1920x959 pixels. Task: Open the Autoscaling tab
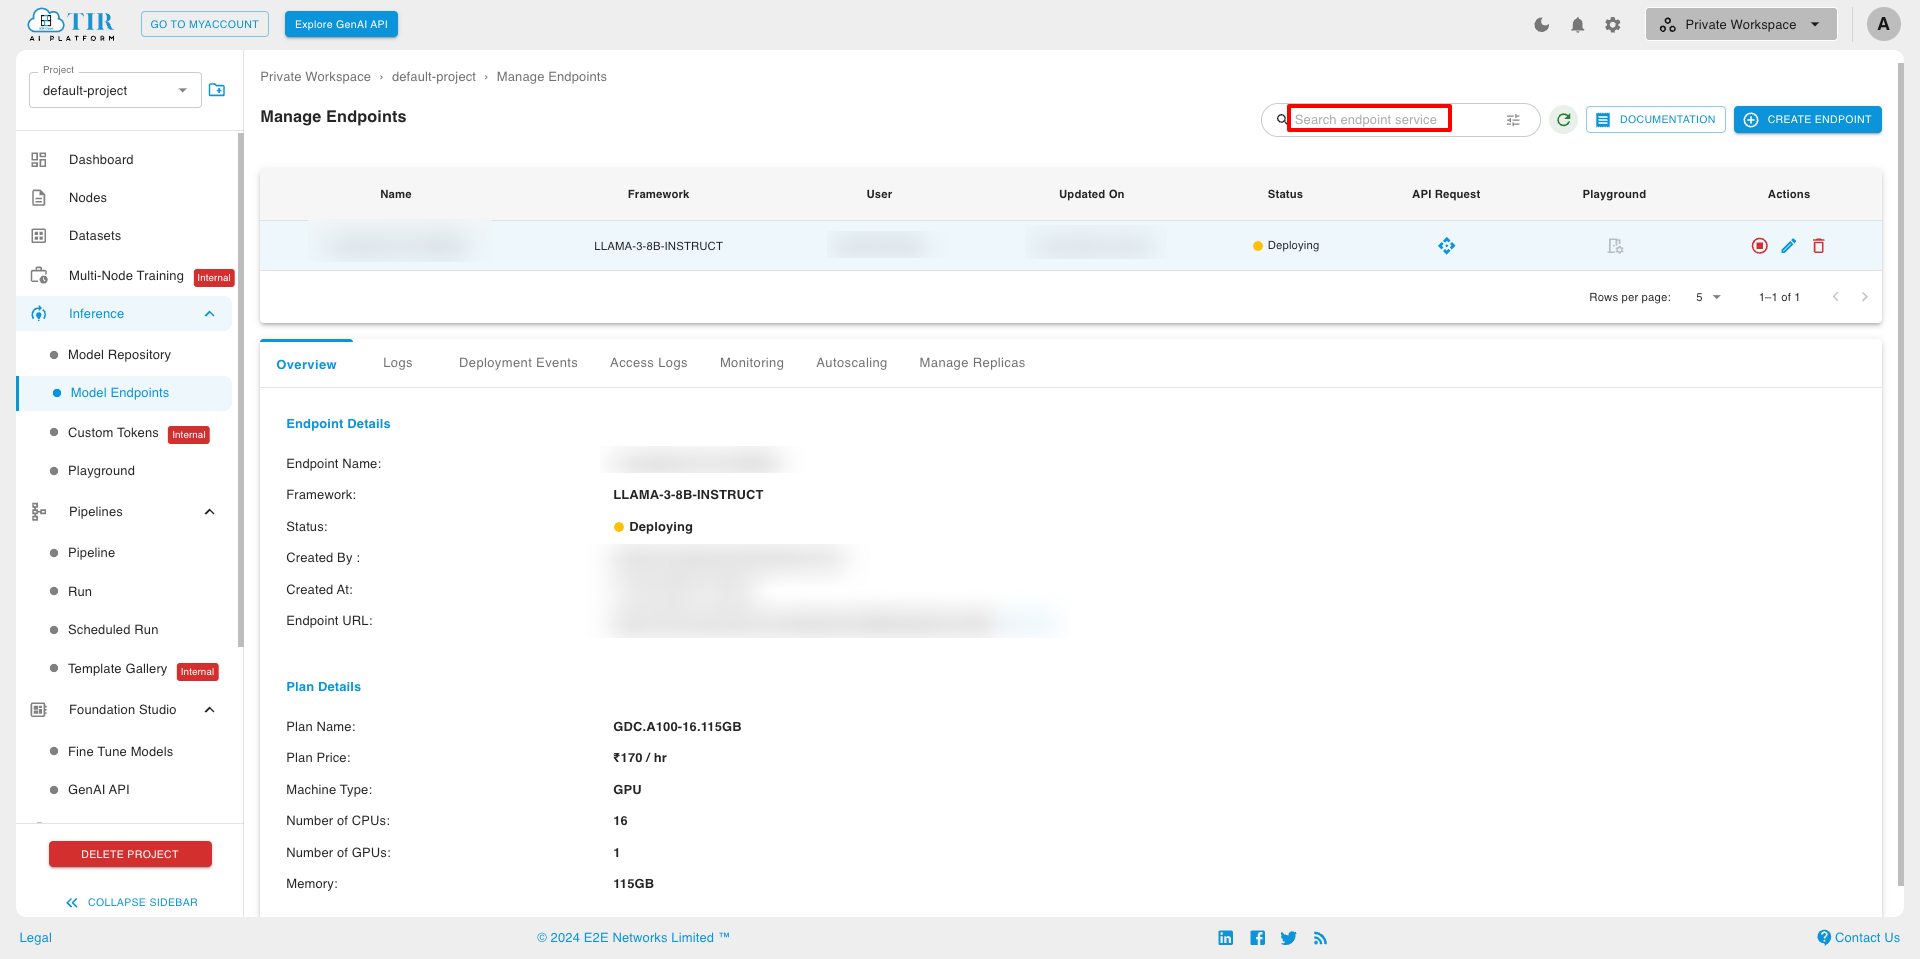[851, 363]
